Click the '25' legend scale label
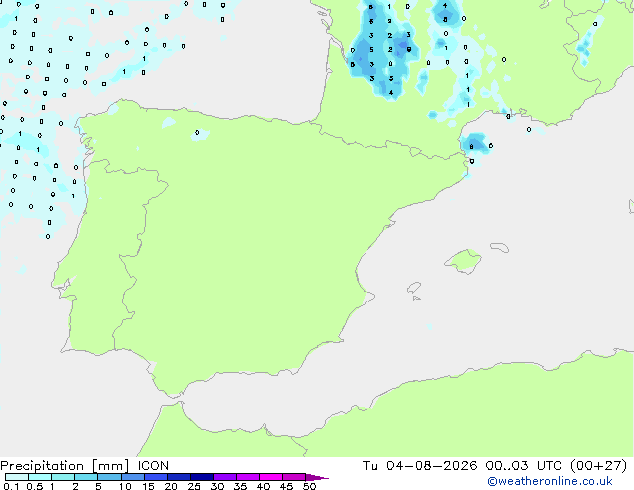Image resolution: width=634 pixels, height=490 pixels. [x=194, y=486]
